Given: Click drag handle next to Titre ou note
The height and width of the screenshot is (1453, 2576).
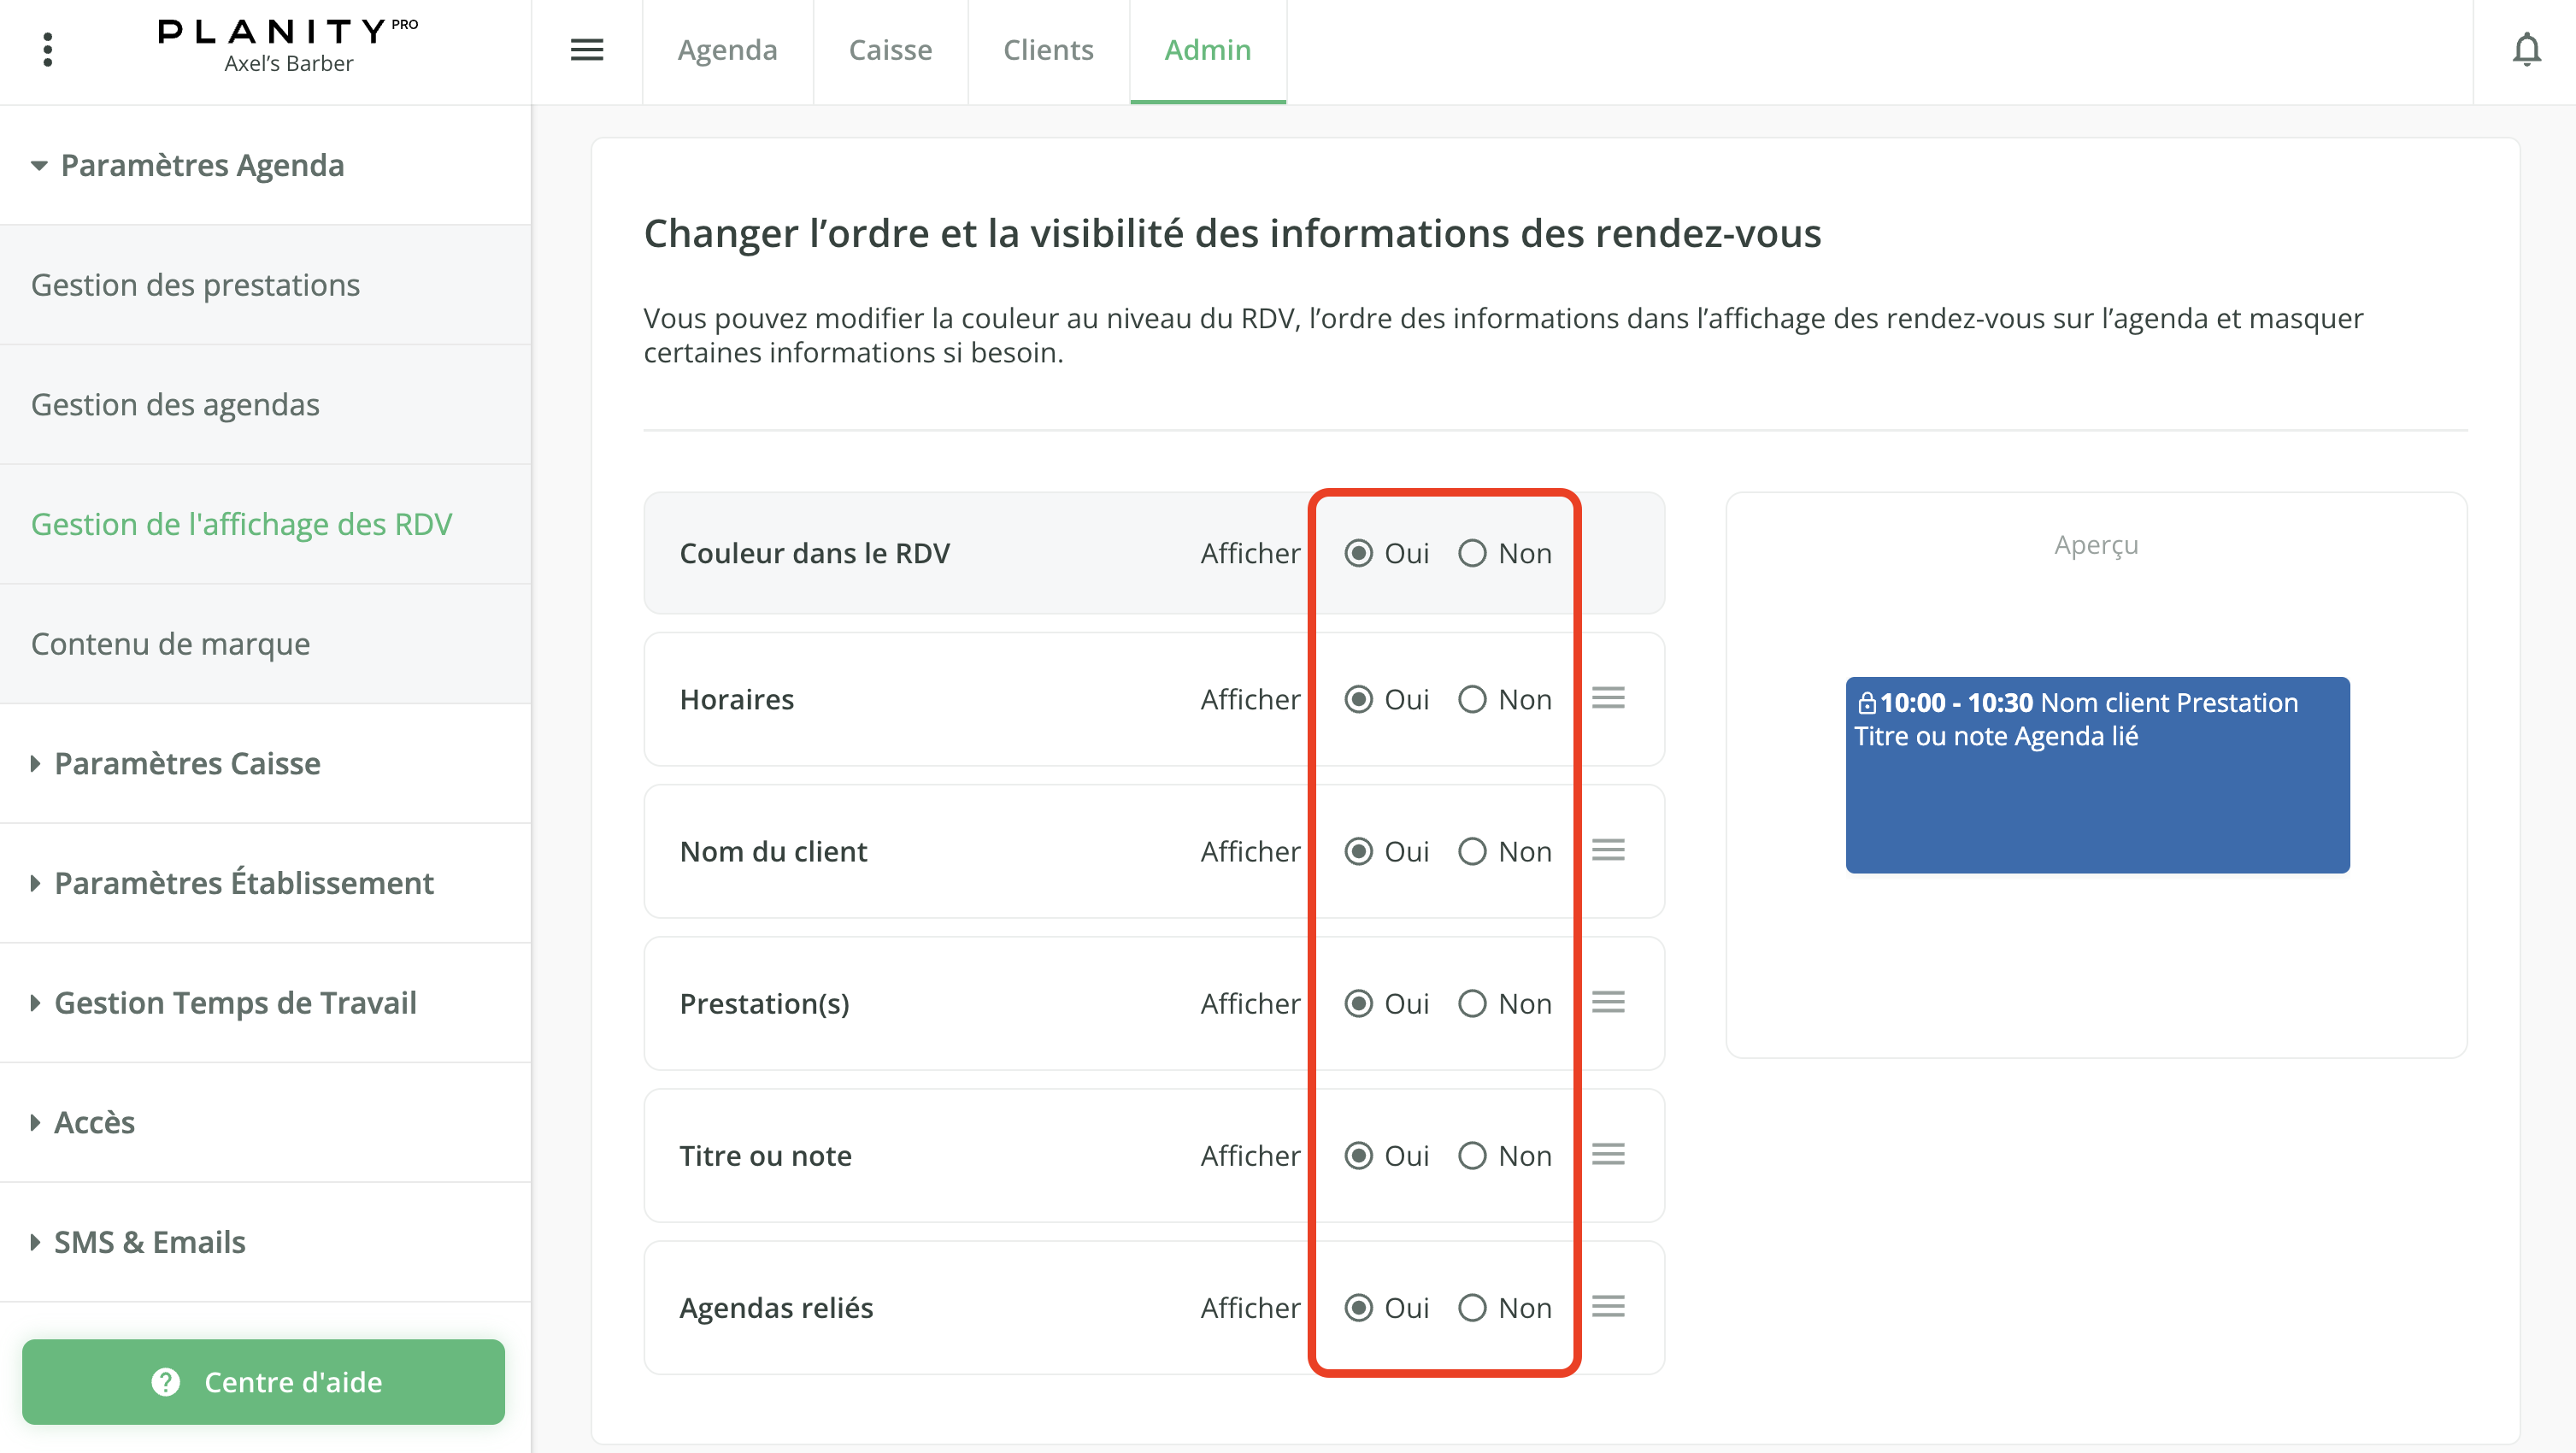Looking at the screenshot, I should pos(1608,1154).
